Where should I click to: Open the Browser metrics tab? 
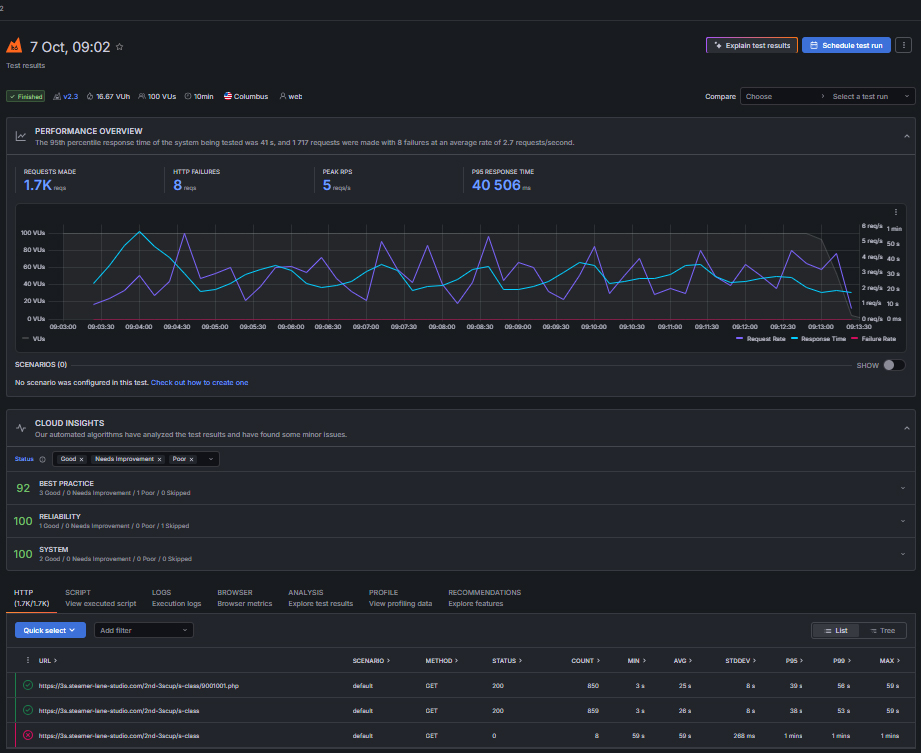[244, 598]
